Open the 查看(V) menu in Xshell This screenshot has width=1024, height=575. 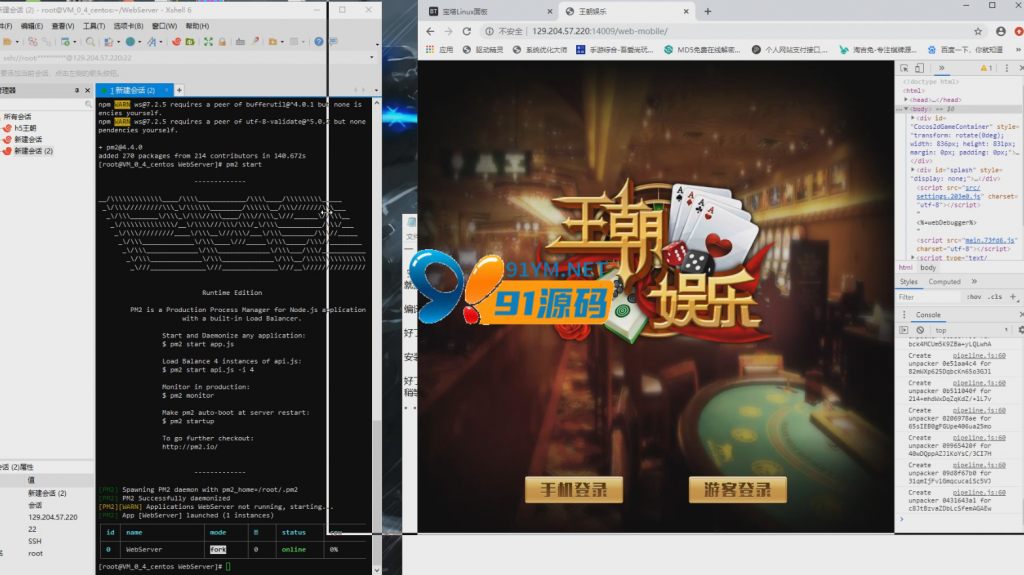[x=63, y=26]
